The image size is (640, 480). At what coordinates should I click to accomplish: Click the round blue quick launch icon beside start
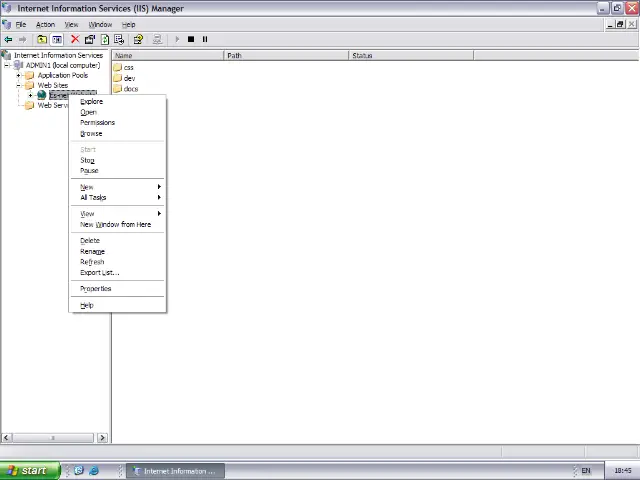79,470
